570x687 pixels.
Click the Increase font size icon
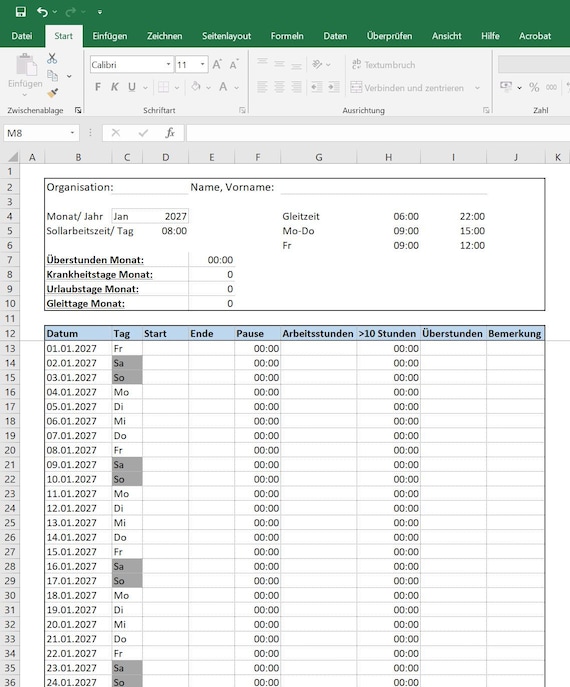click(x=217, y=65)
